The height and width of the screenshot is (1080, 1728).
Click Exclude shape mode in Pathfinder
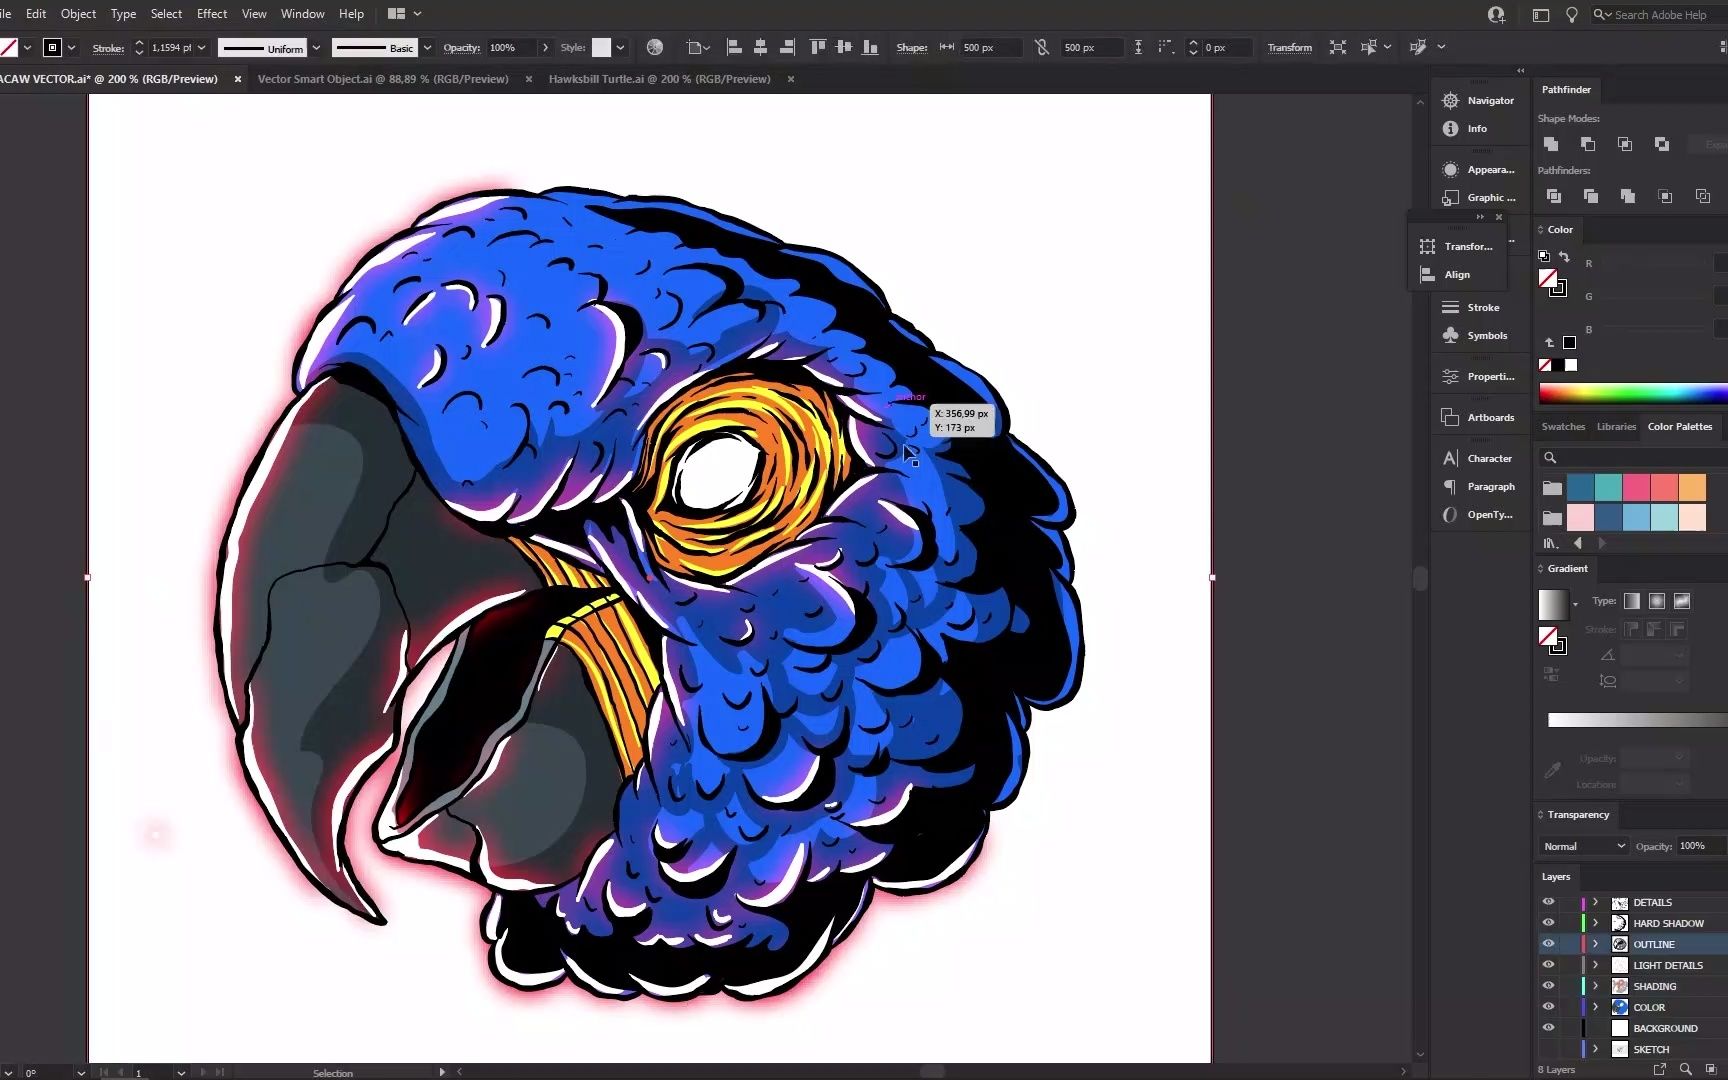tap(1662, 144)
